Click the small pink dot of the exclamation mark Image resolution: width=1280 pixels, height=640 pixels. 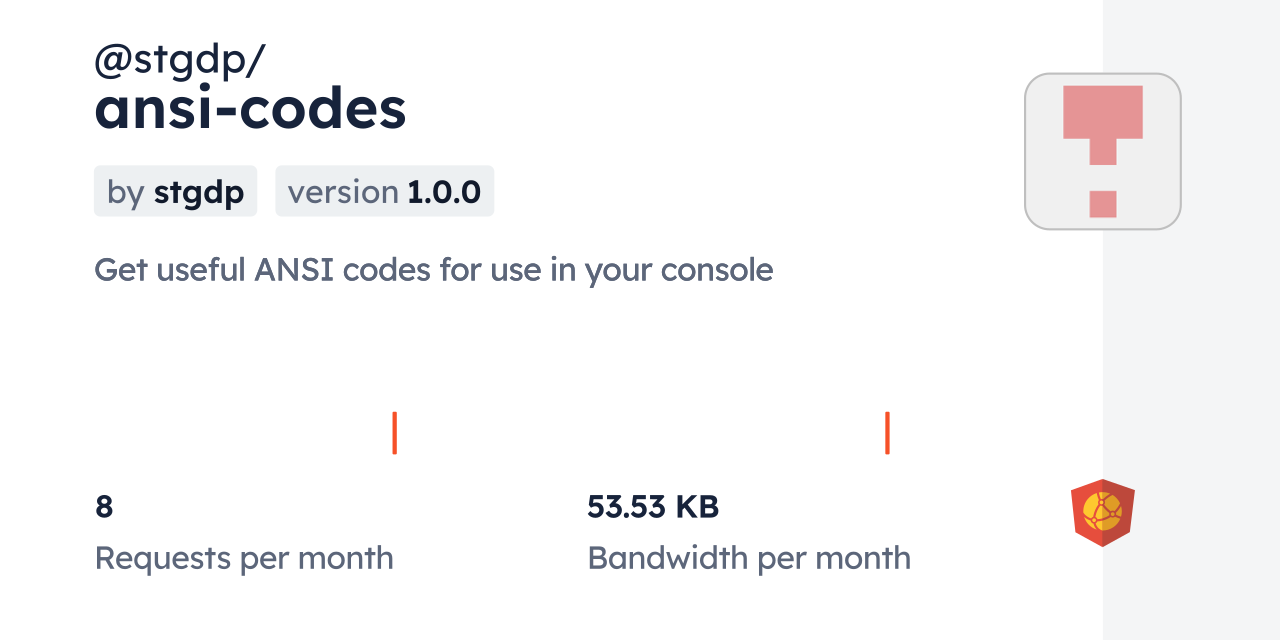[1102, 203]
